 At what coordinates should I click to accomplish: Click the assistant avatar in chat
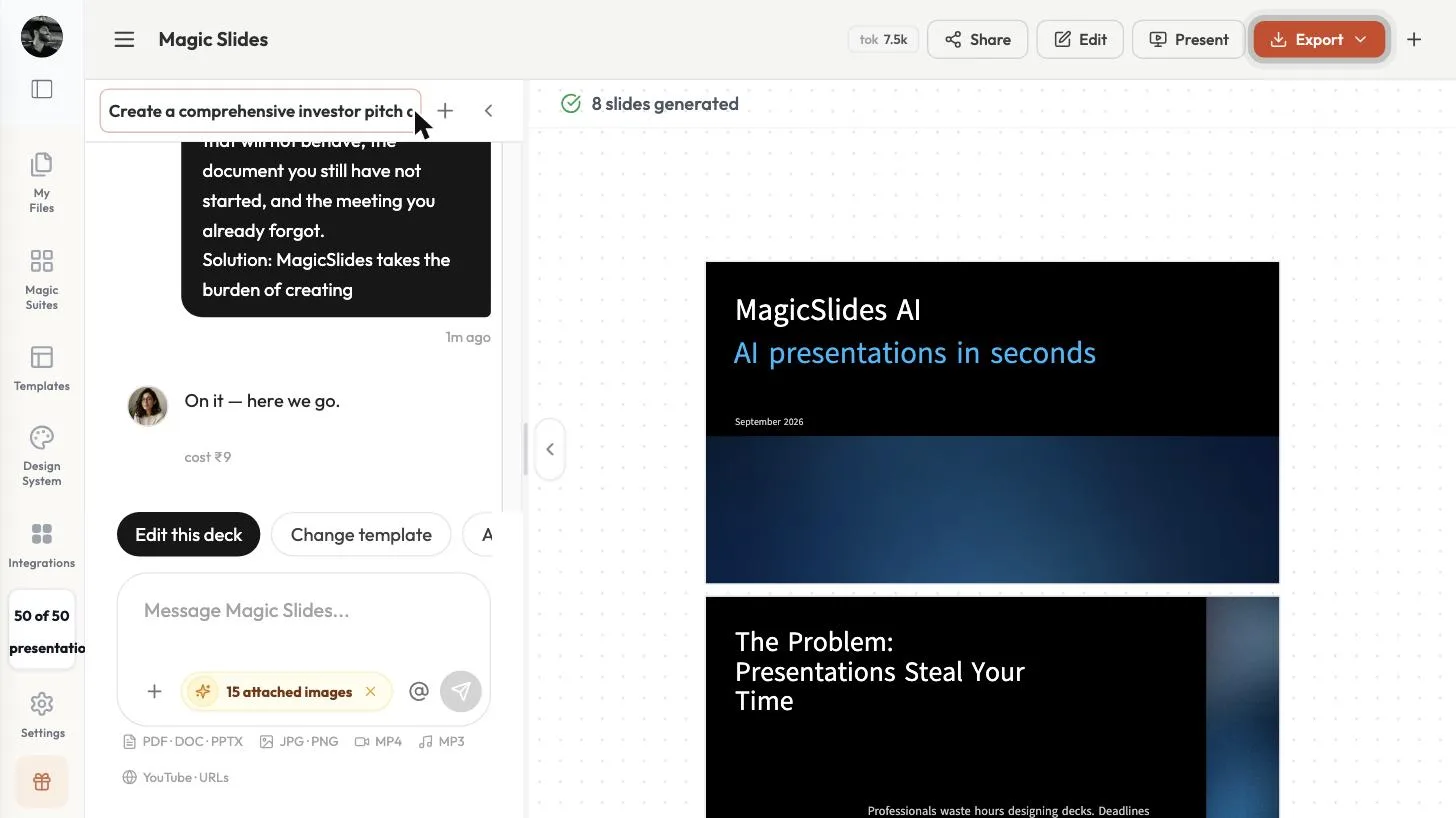click(x=148, y=406)
